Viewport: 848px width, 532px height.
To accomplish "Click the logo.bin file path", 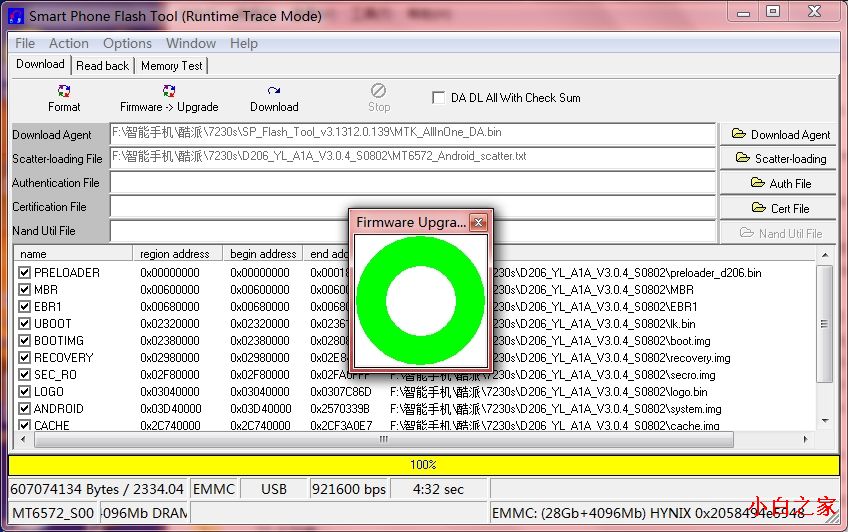I will 548,391.
